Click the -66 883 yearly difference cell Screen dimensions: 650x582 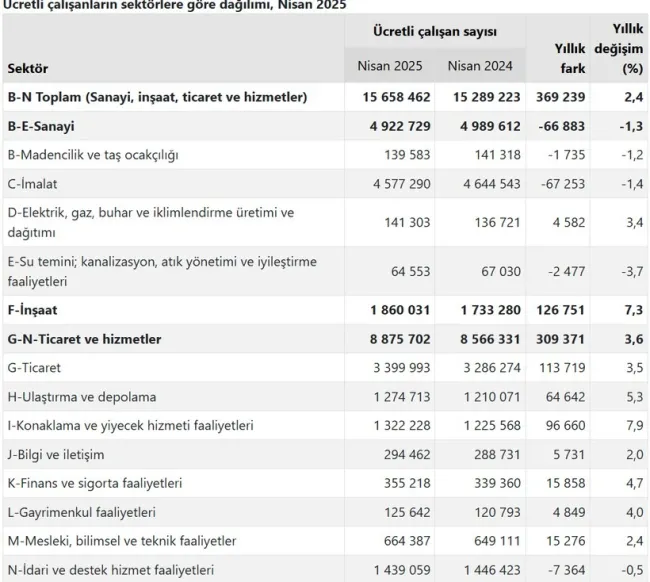pos(561,126)
